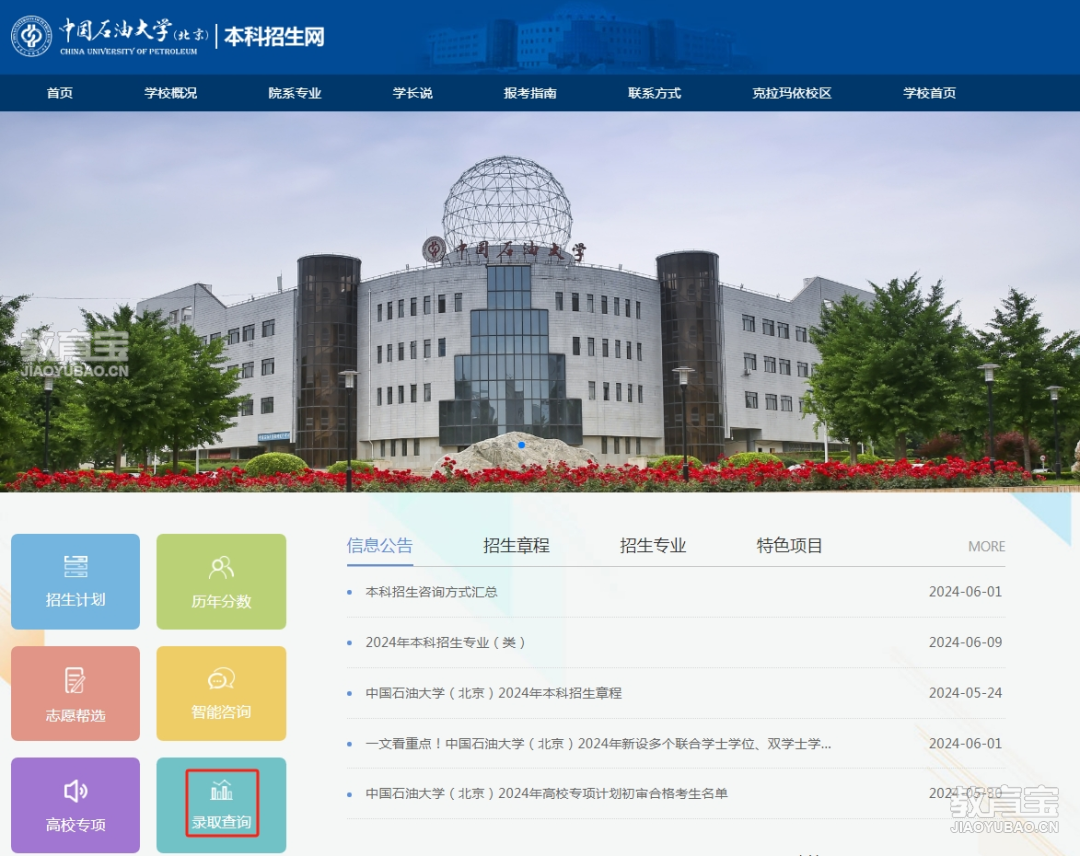Open 学校首页 navigation item
This screenshot has width=1080, height=856.
point(930,93)
